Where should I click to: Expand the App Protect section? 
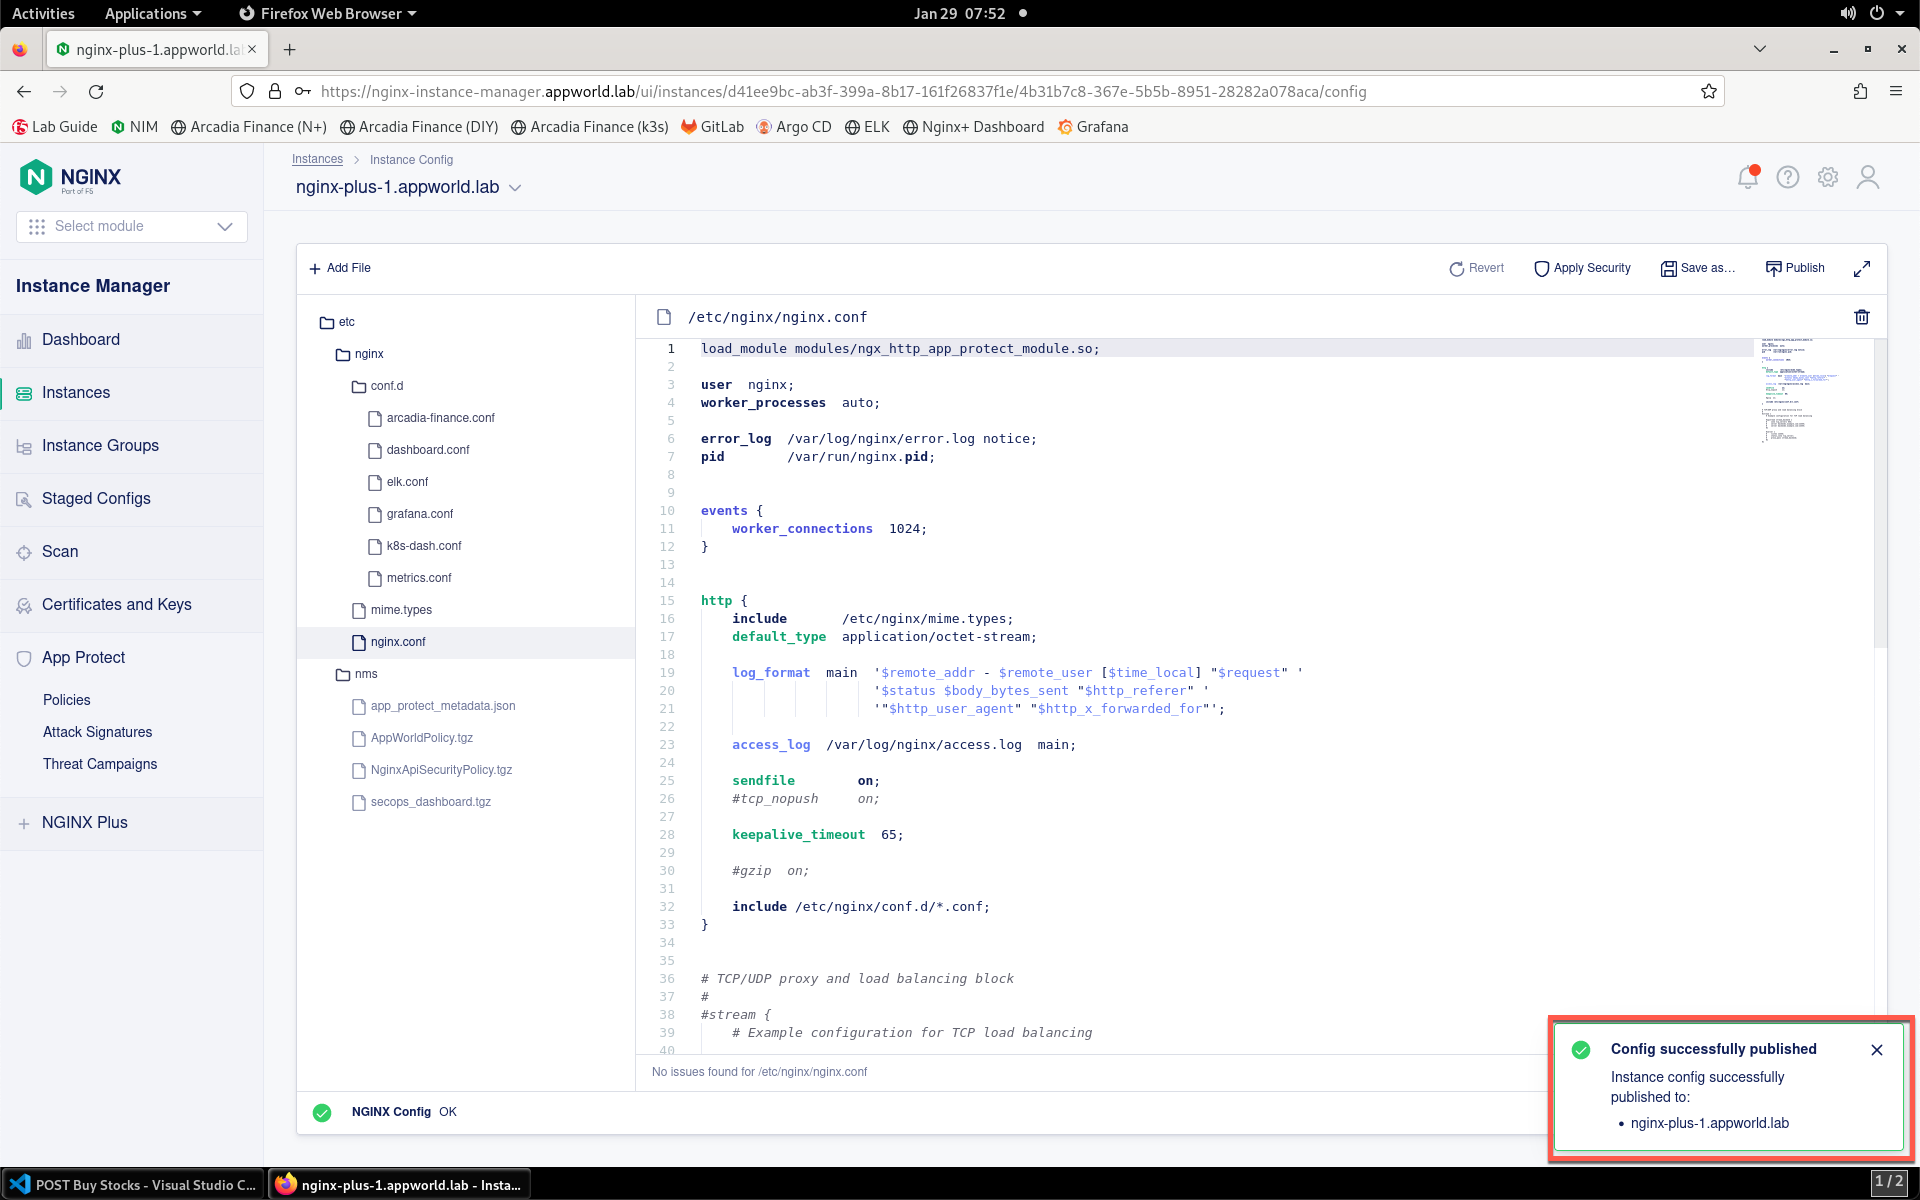pyautogui.click(x=84, y=657)
